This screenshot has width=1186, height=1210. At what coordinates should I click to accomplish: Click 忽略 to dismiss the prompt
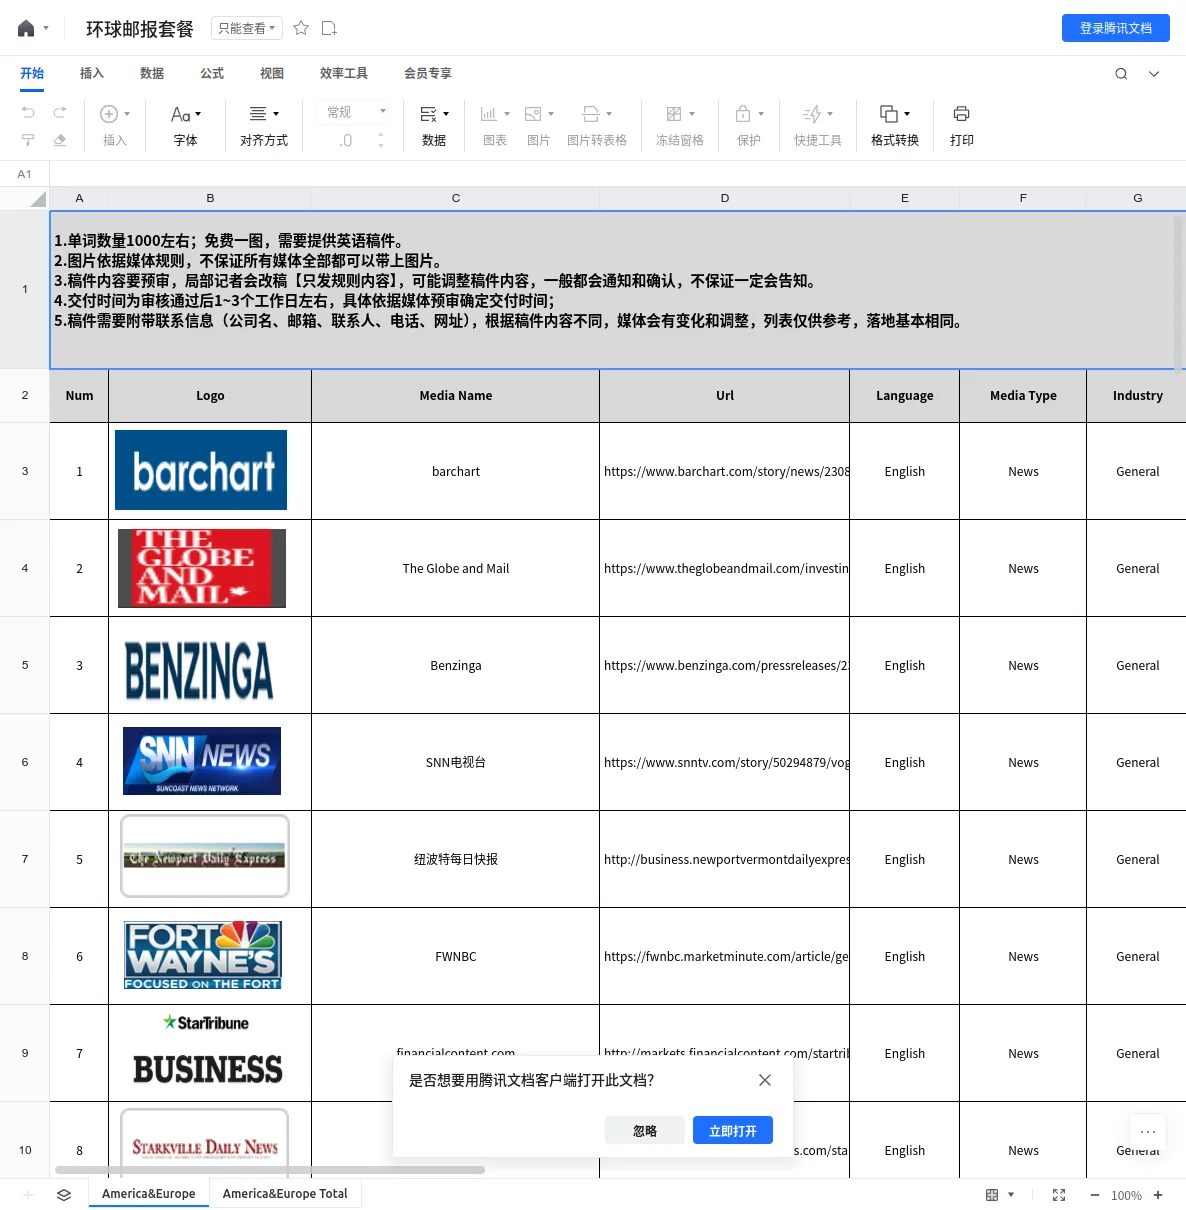[645, 1130]
